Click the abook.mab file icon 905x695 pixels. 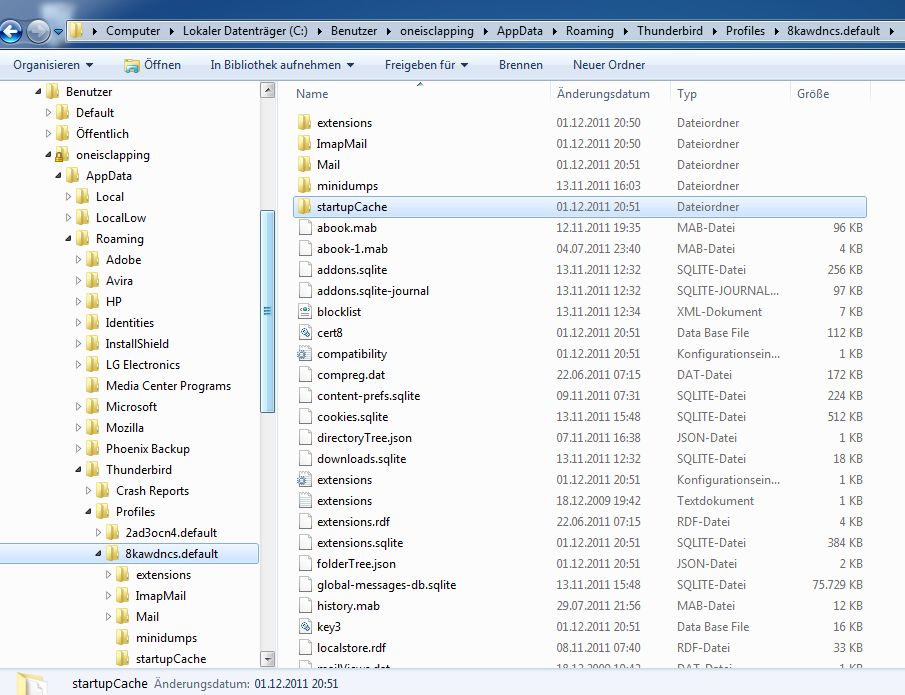click(x=305, y=228)
